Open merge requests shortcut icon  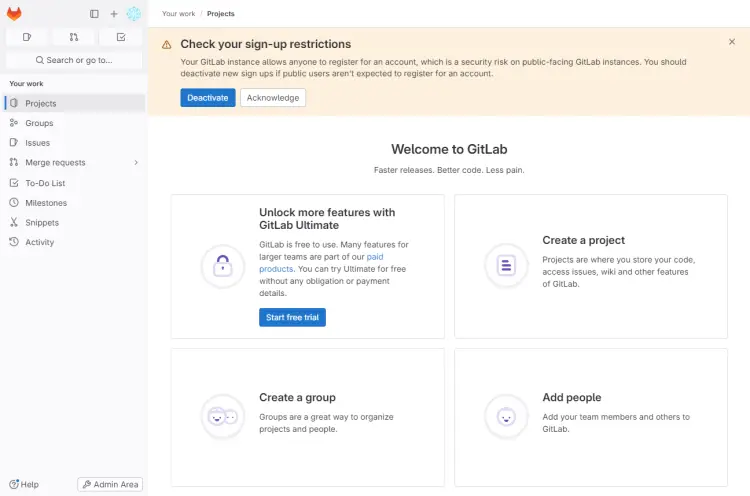(74, 37)
